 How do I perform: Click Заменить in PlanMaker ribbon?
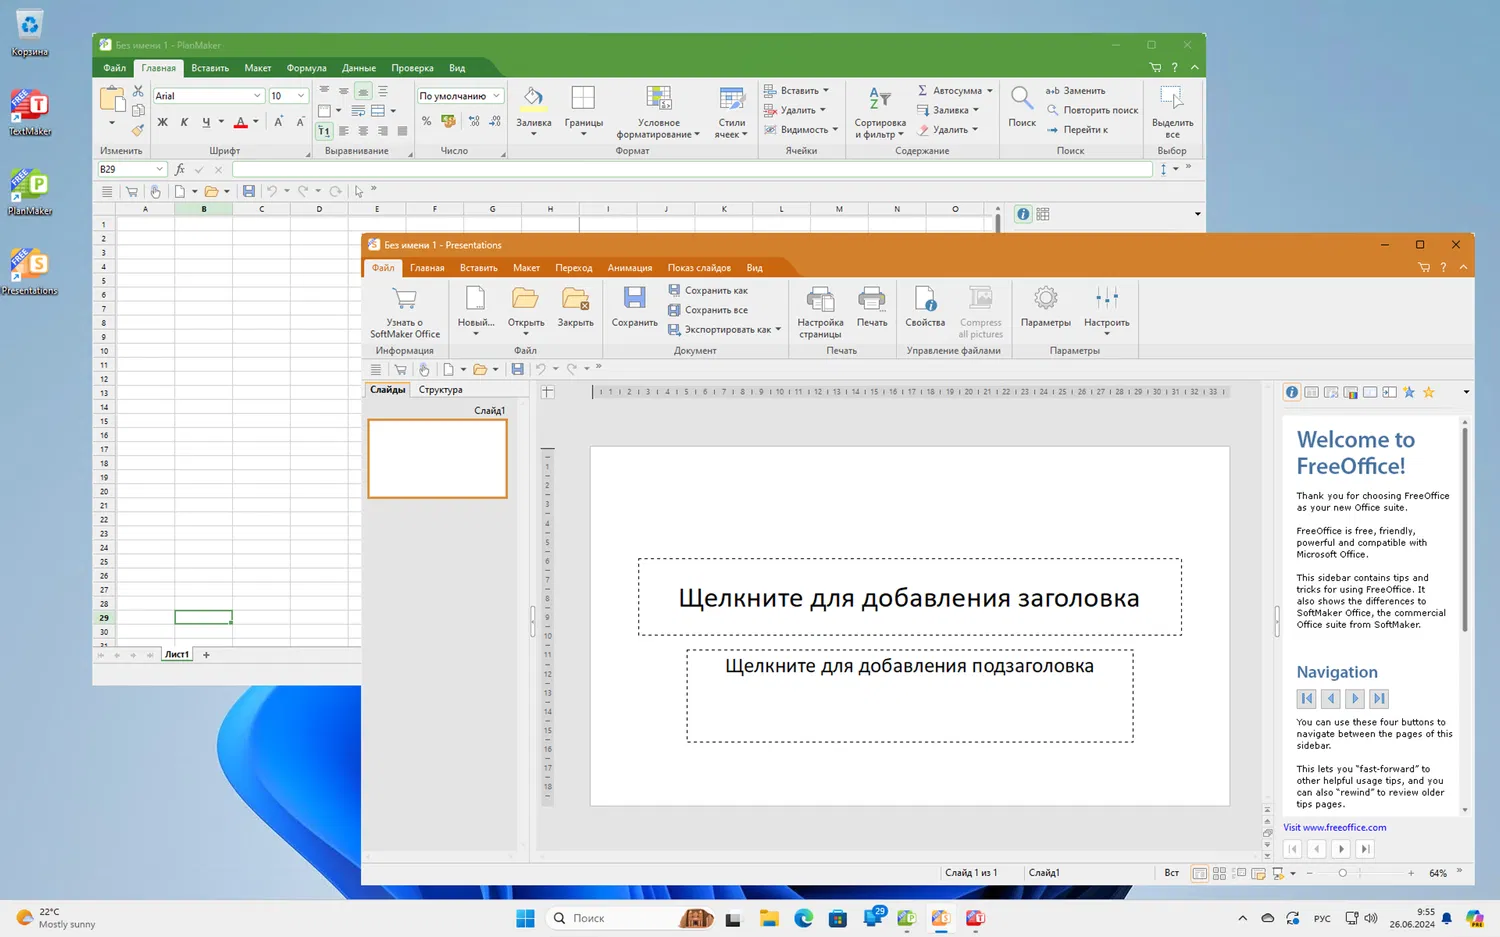1075,91
